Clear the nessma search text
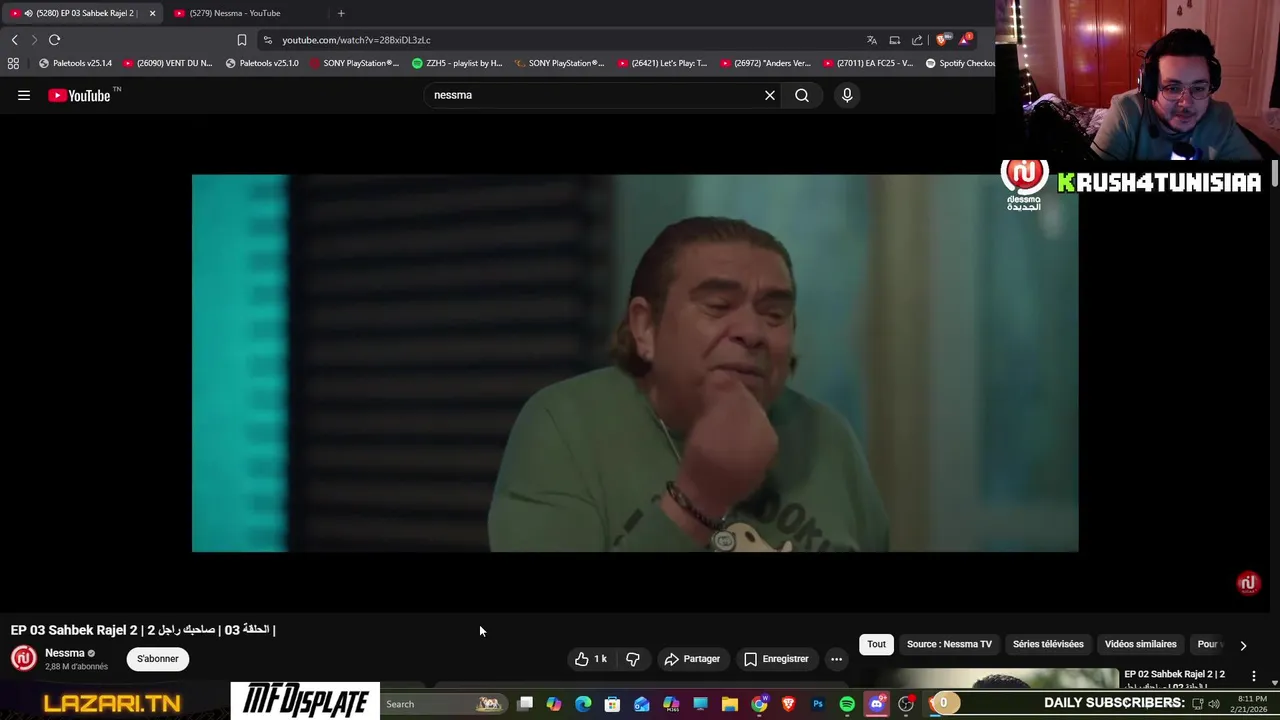 pyautogui.click(x=770, y=95)
